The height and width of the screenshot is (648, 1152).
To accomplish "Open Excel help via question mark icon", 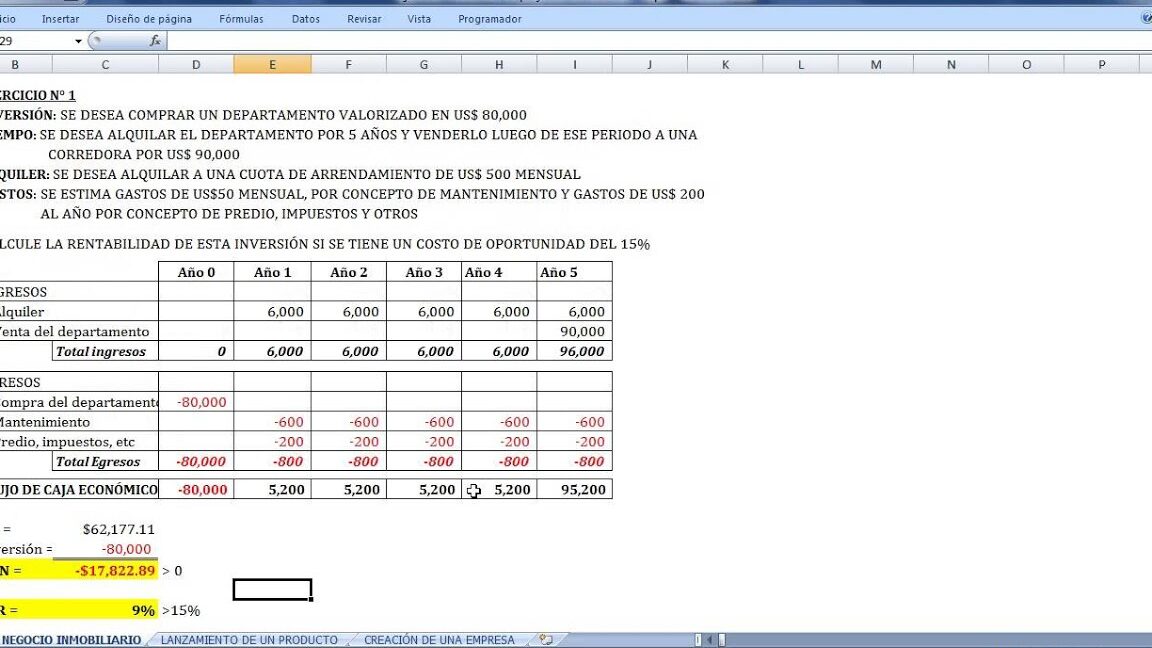I will (1146, 18).
